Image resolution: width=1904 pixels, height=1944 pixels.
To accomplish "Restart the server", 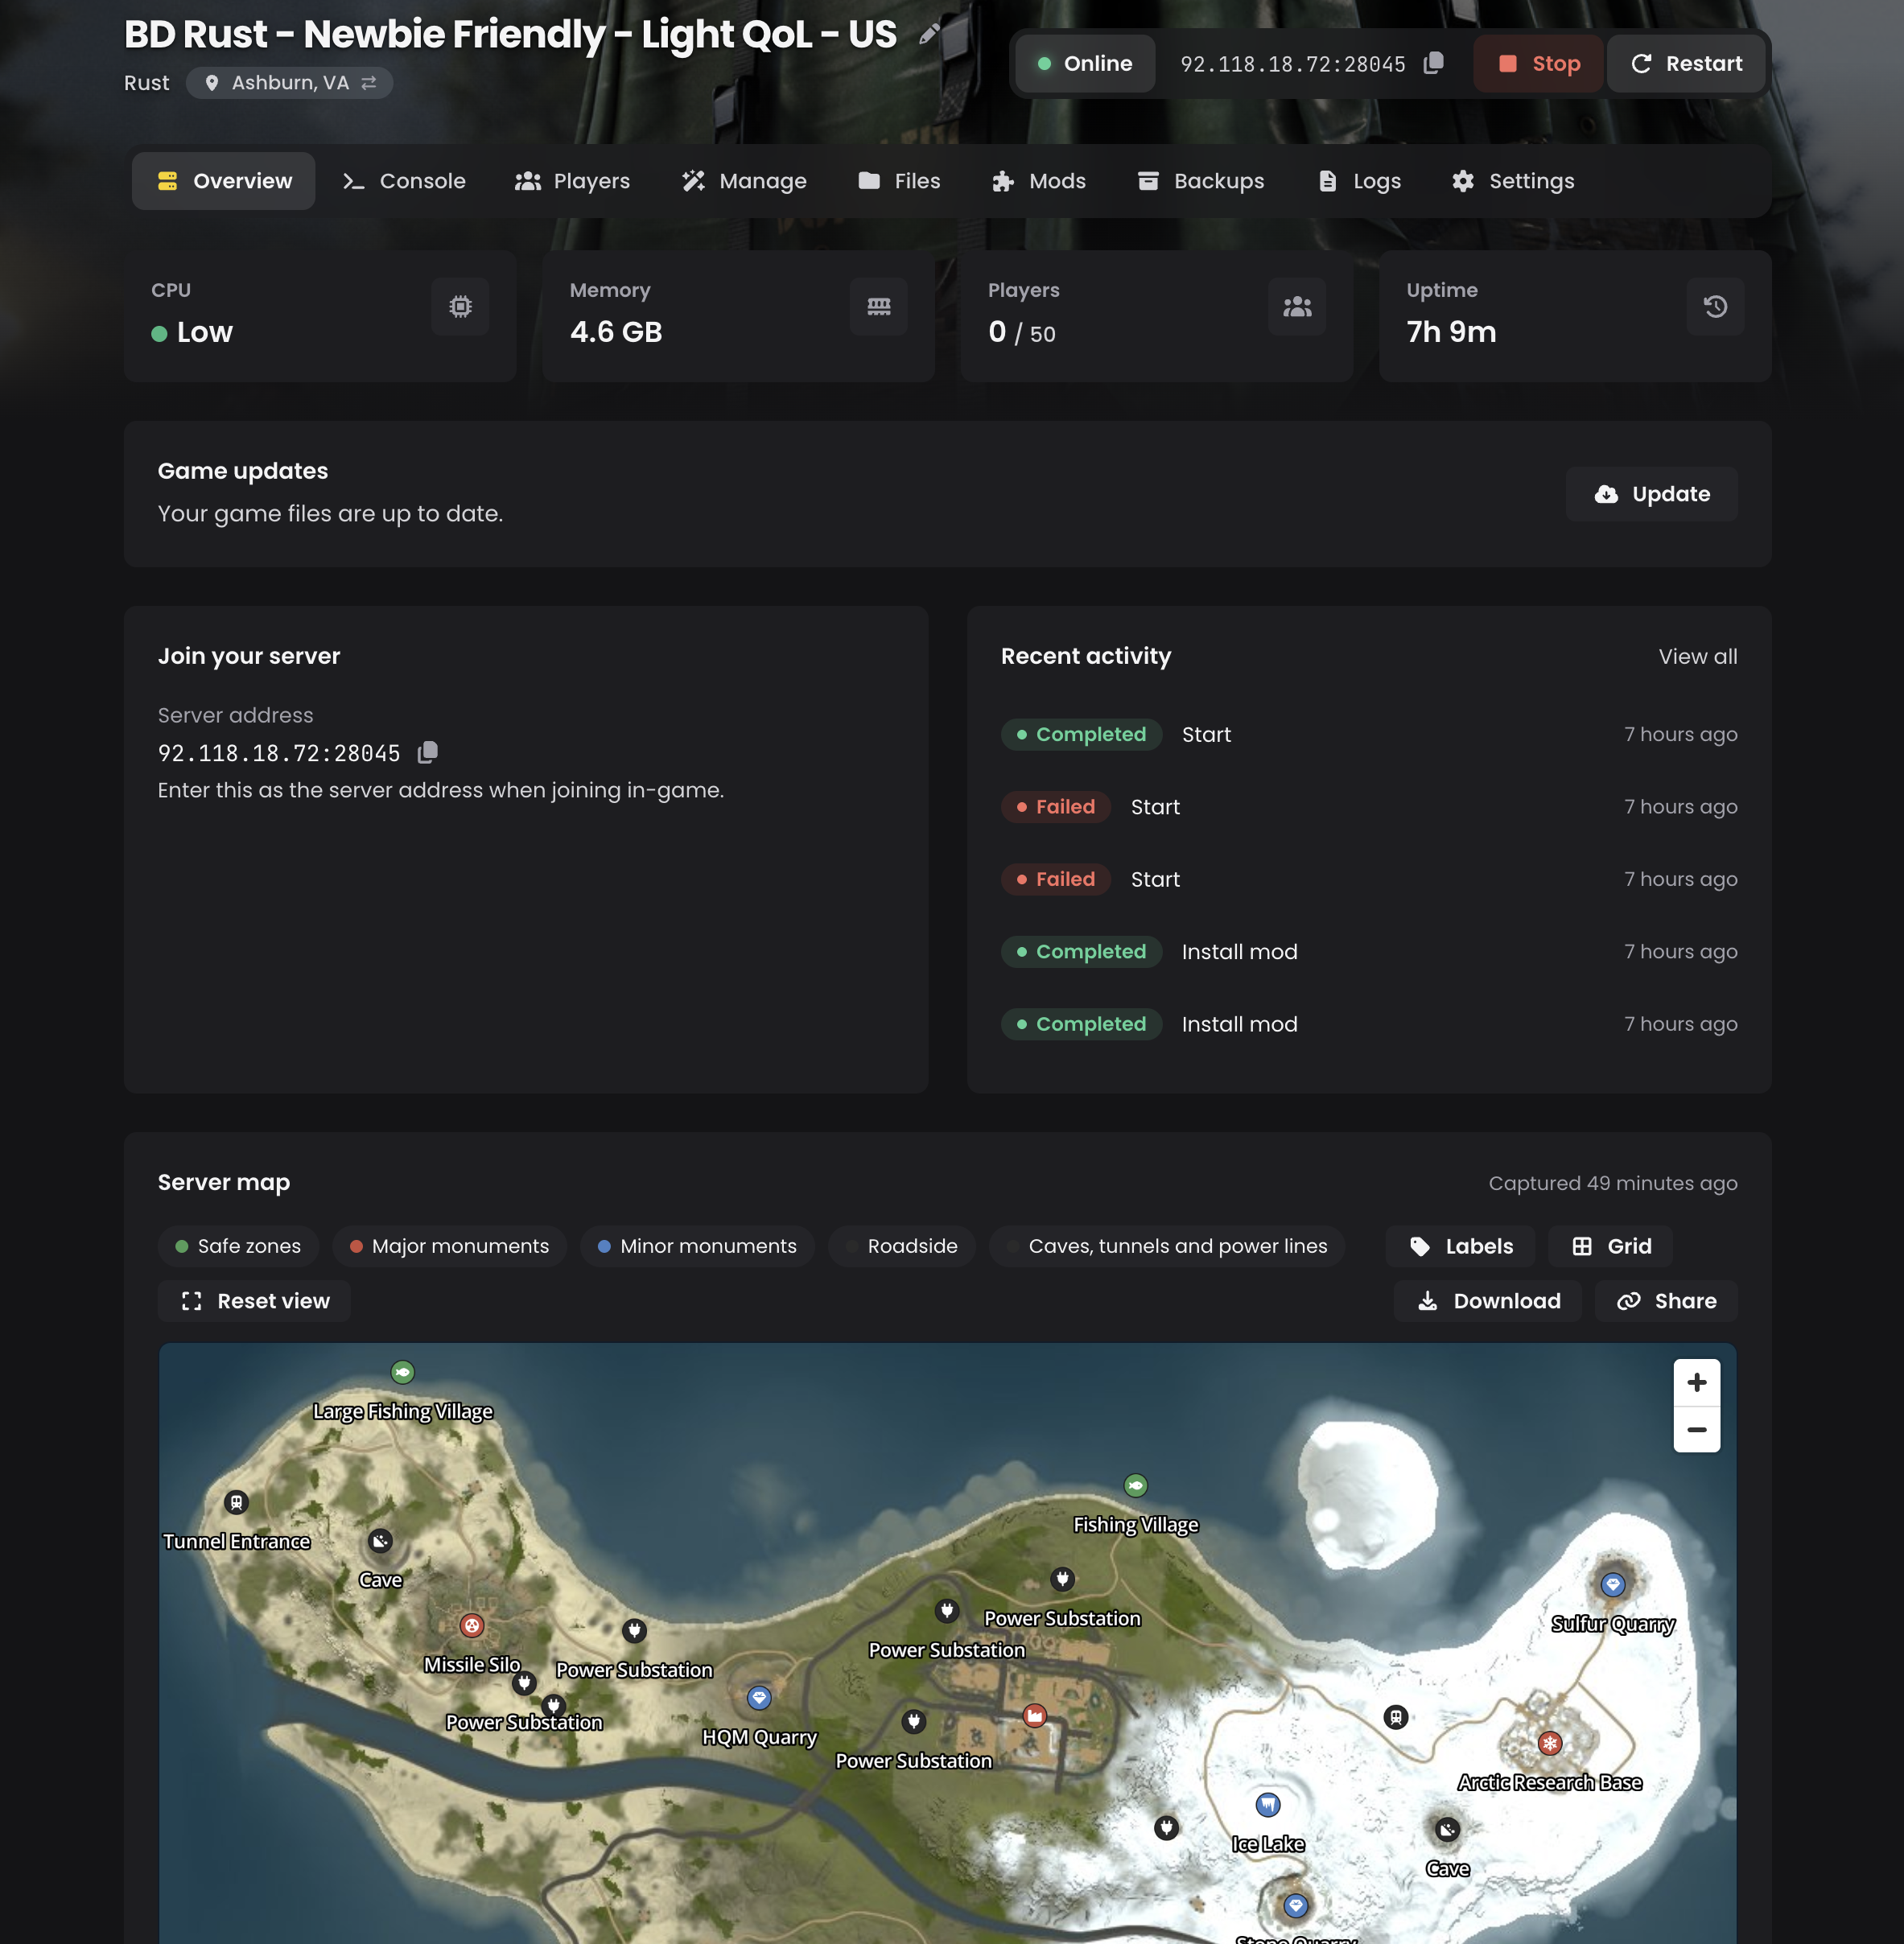I will (x=1685, y=63).
